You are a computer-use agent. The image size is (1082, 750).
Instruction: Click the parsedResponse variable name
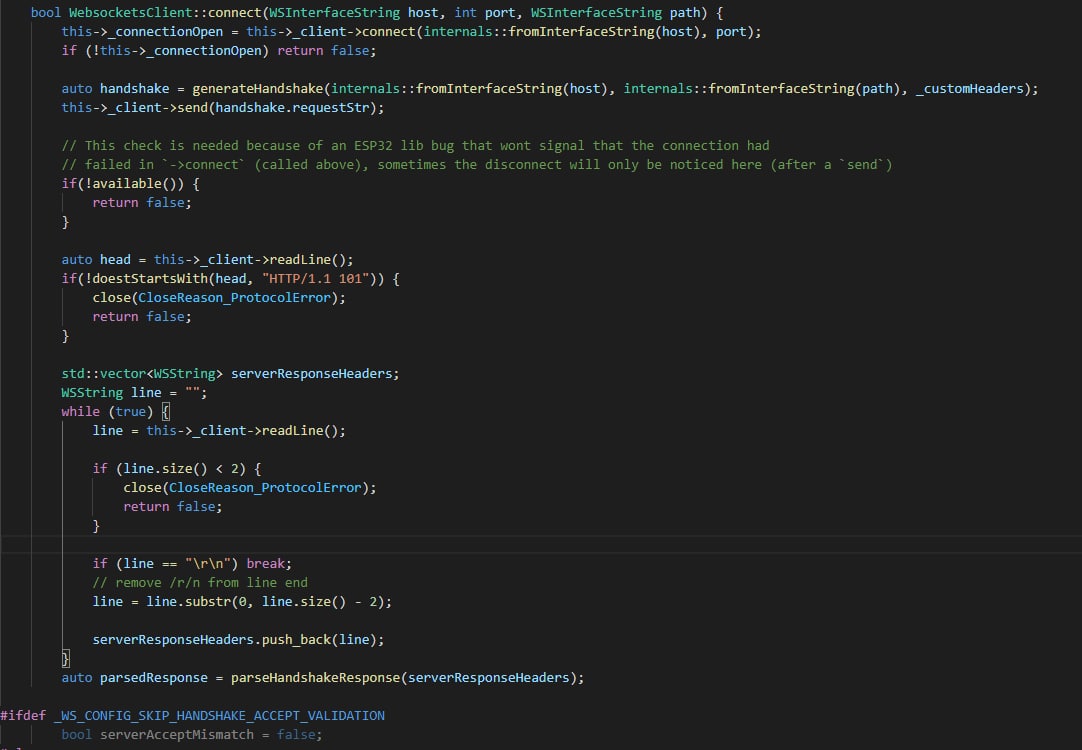[x=154, y=678]
